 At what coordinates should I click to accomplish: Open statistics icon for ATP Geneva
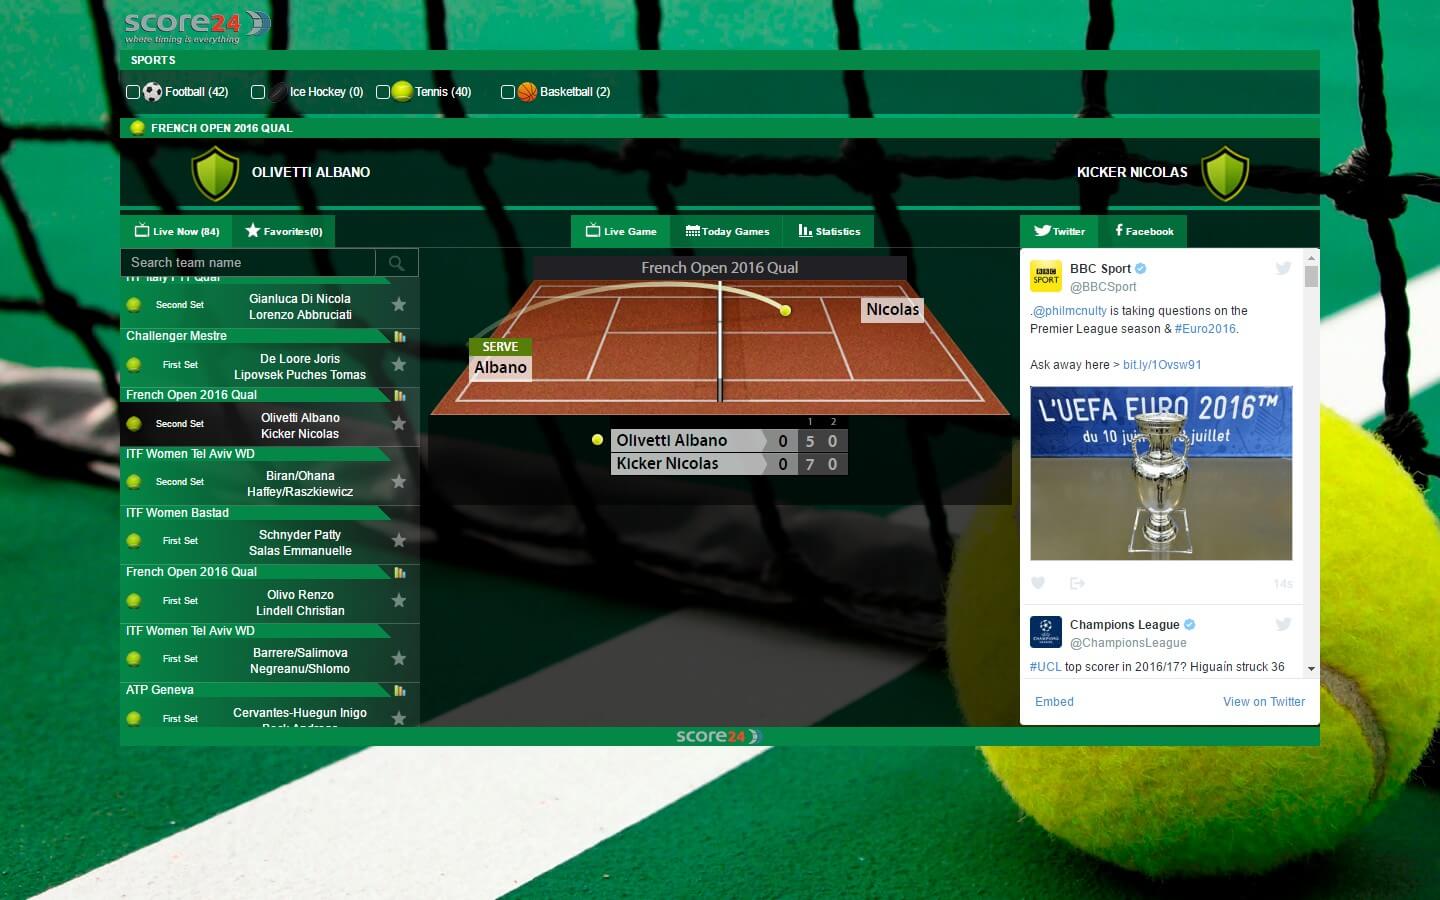[400, 691]
